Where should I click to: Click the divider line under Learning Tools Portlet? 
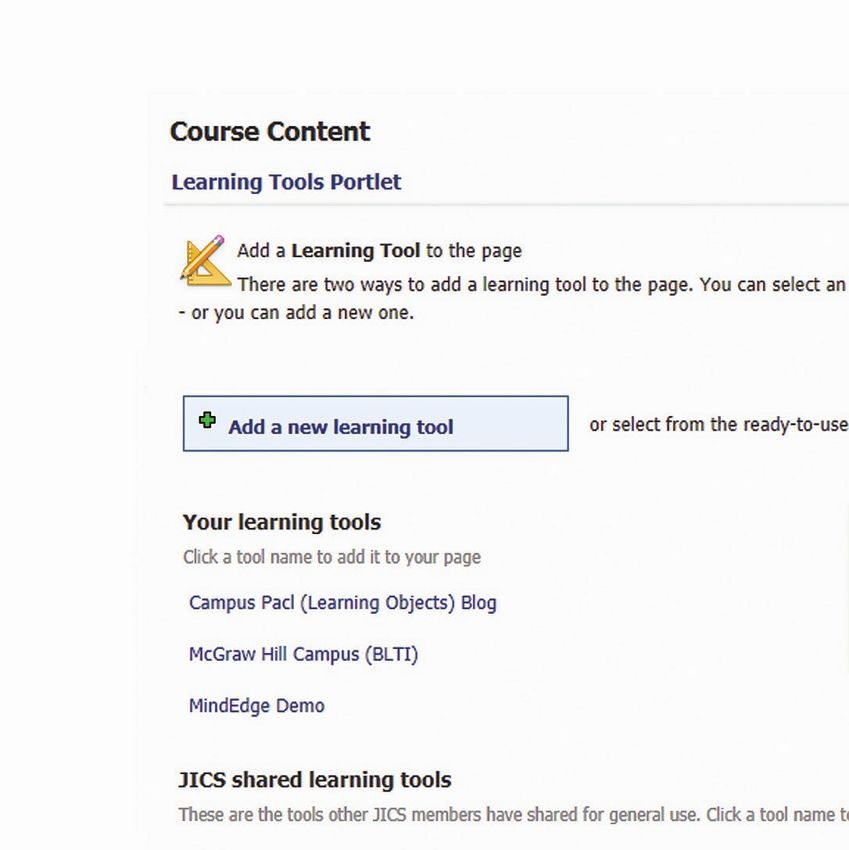click(x=506, y=205)
